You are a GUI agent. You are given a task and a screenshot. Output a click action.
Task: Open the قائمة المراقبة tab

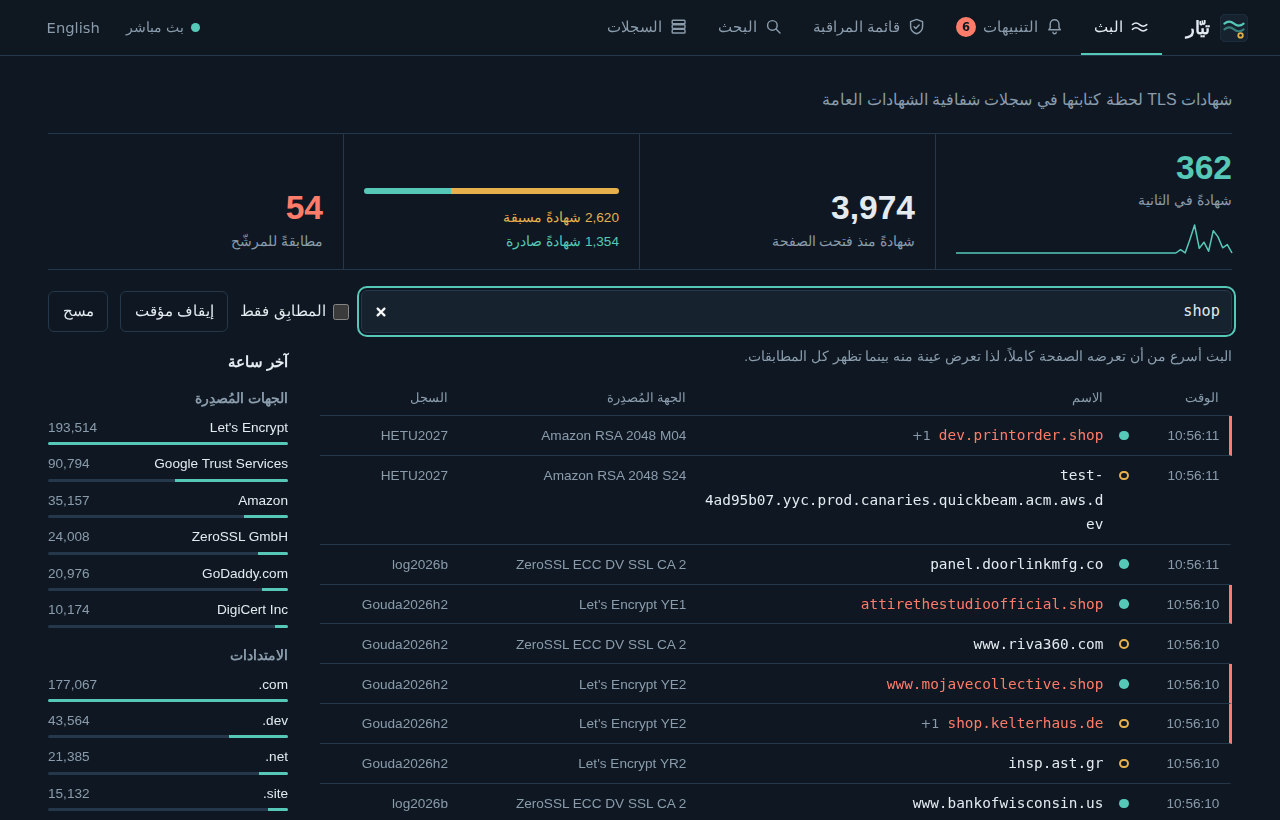pyautogui.click(x=868, y=27)
